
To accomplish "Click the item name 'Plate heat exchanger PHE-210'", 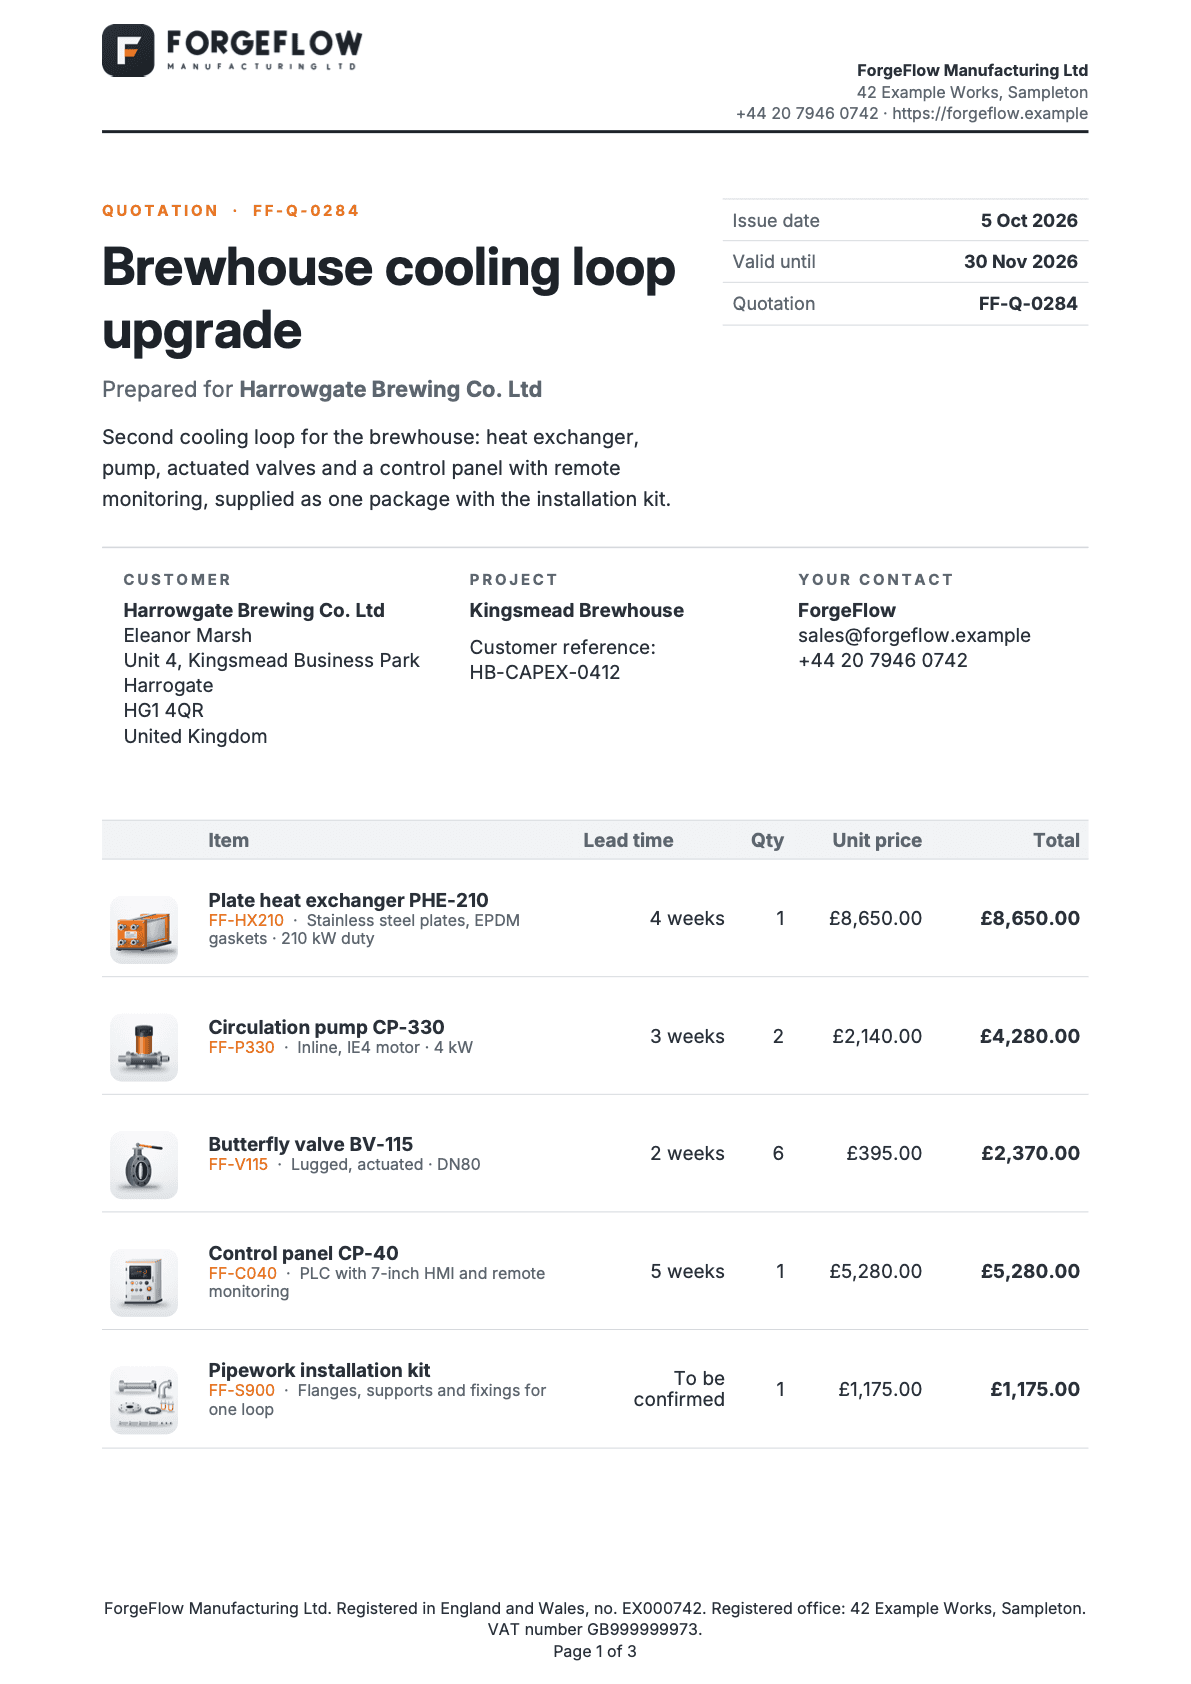I will pyautogui.click(x=348, y=900).
